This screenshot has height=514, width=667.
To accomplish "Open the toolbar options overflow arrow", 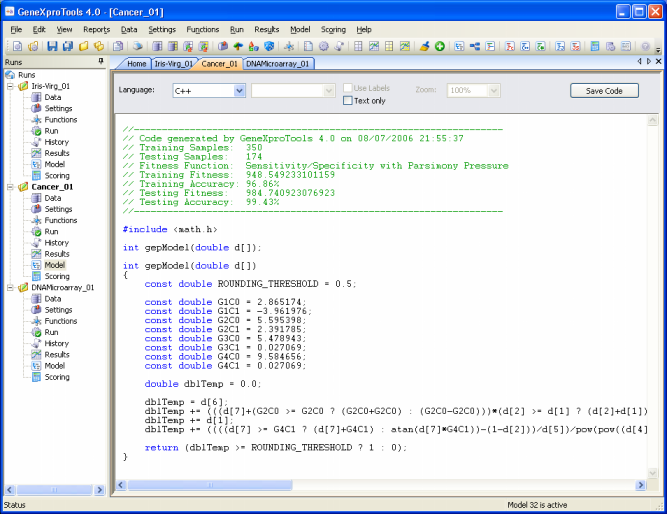I will tap(658, 49).
